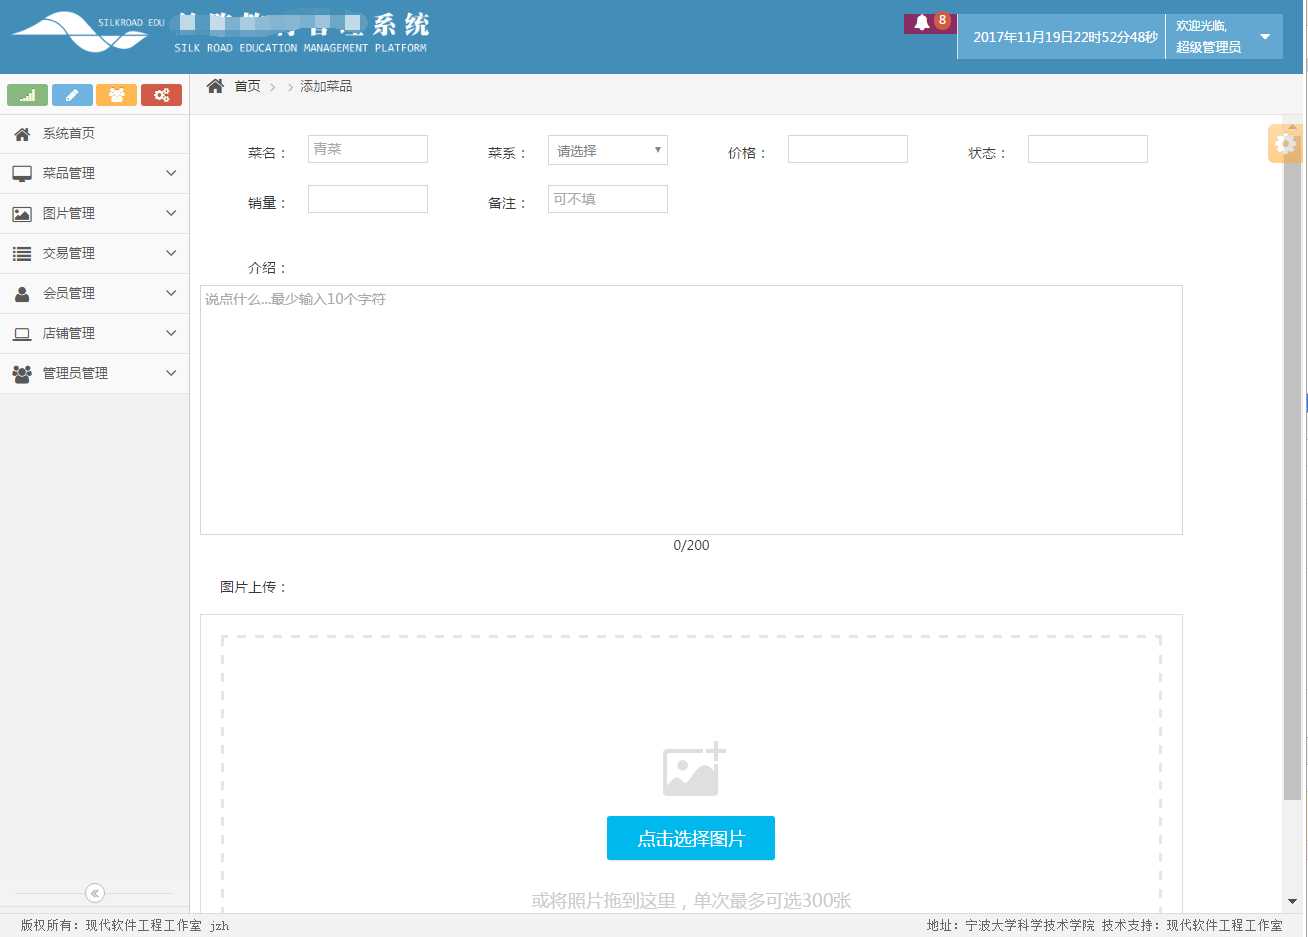
Task: Click 添加菜品 breadcrumb text
Action: click(x=326, y=86)
